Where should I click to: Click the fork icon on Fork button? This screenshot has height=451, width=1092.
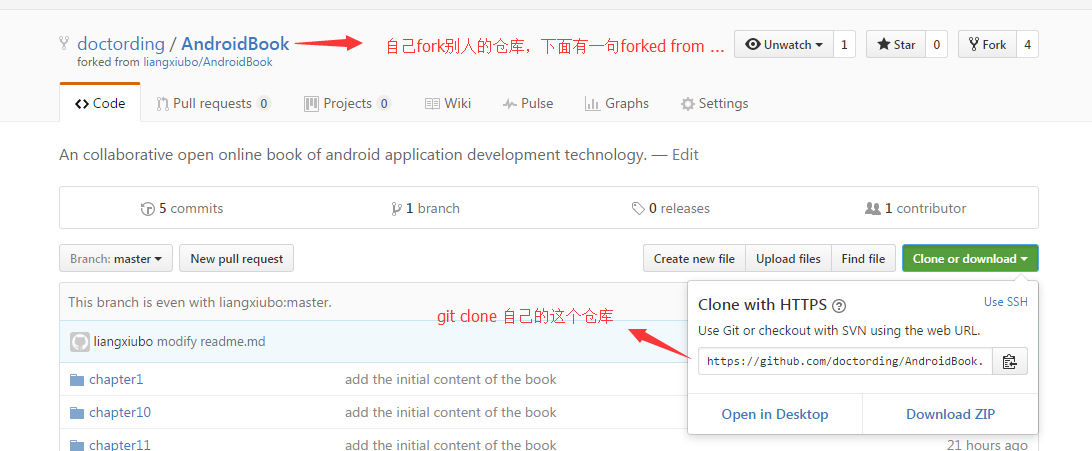click(x=974, y=45)
